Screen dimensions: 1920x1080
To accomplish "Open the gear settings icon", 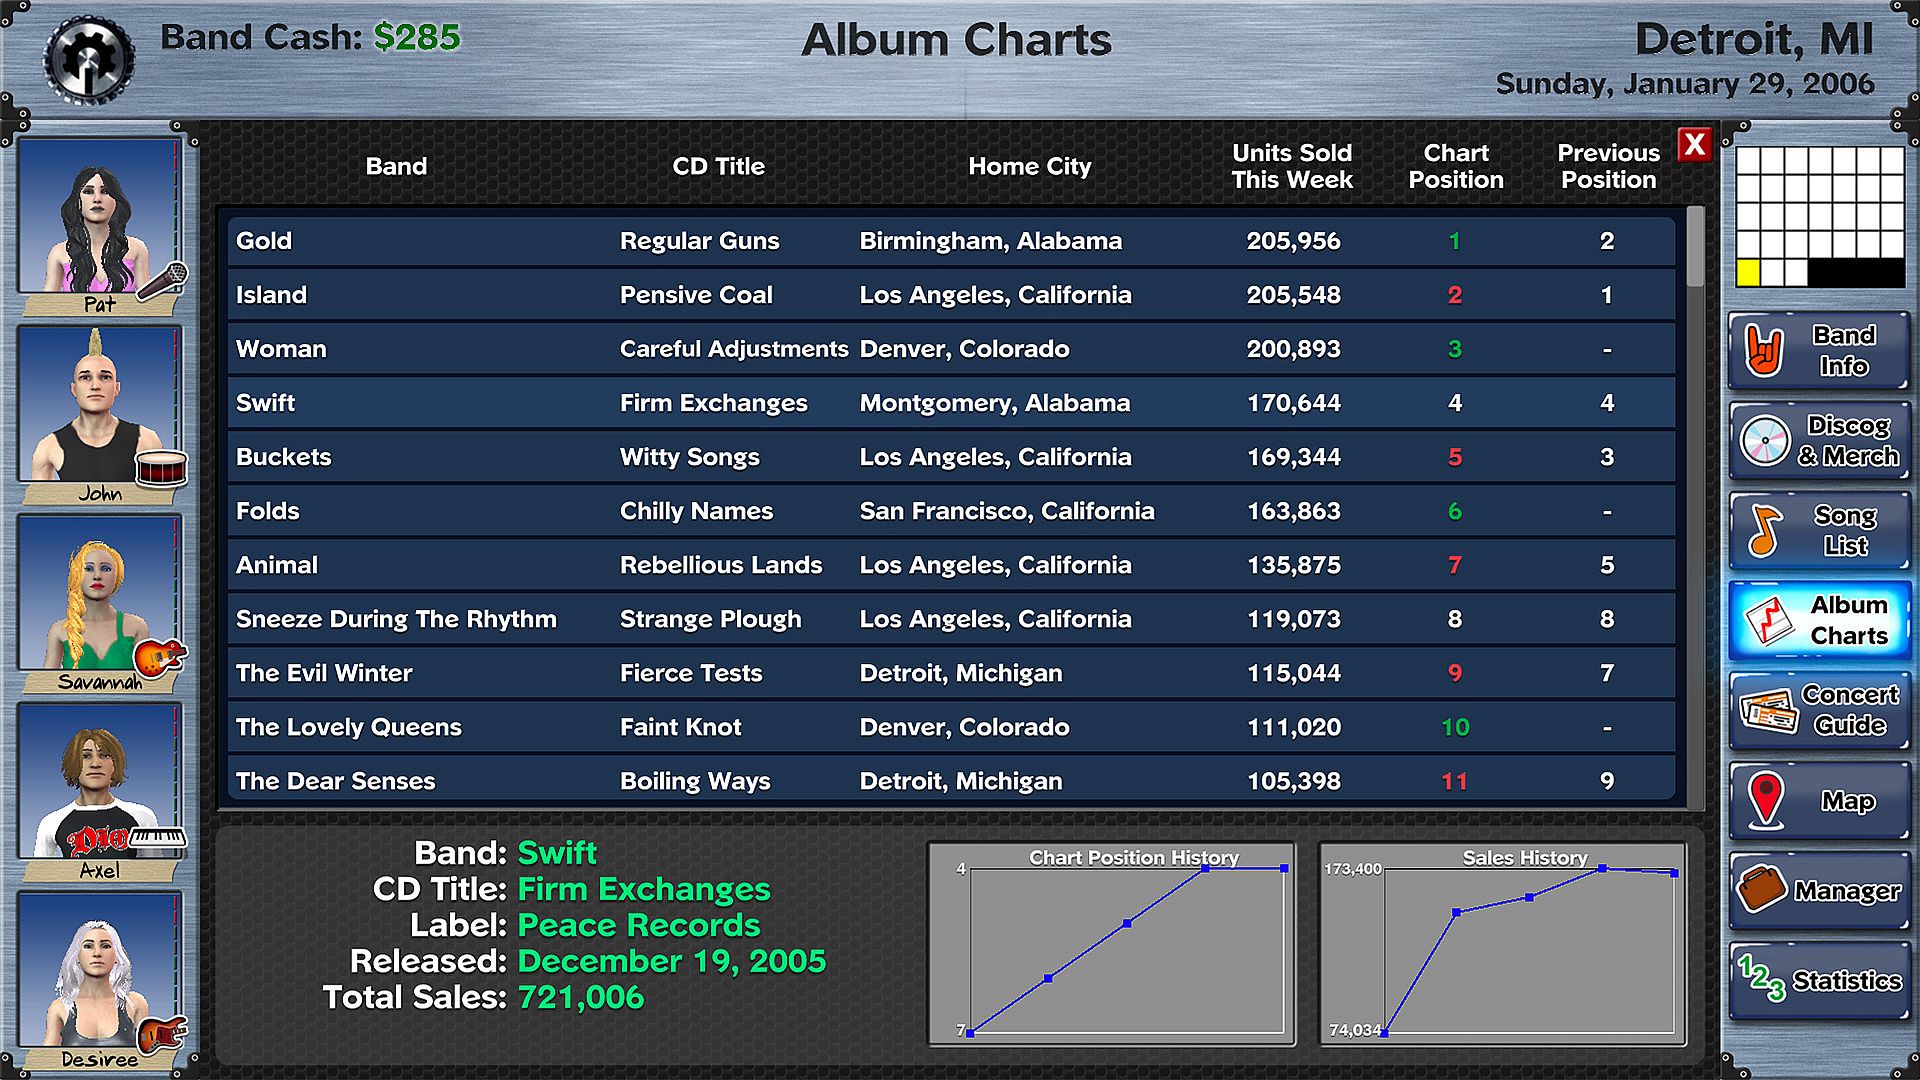I will point(88,60).
